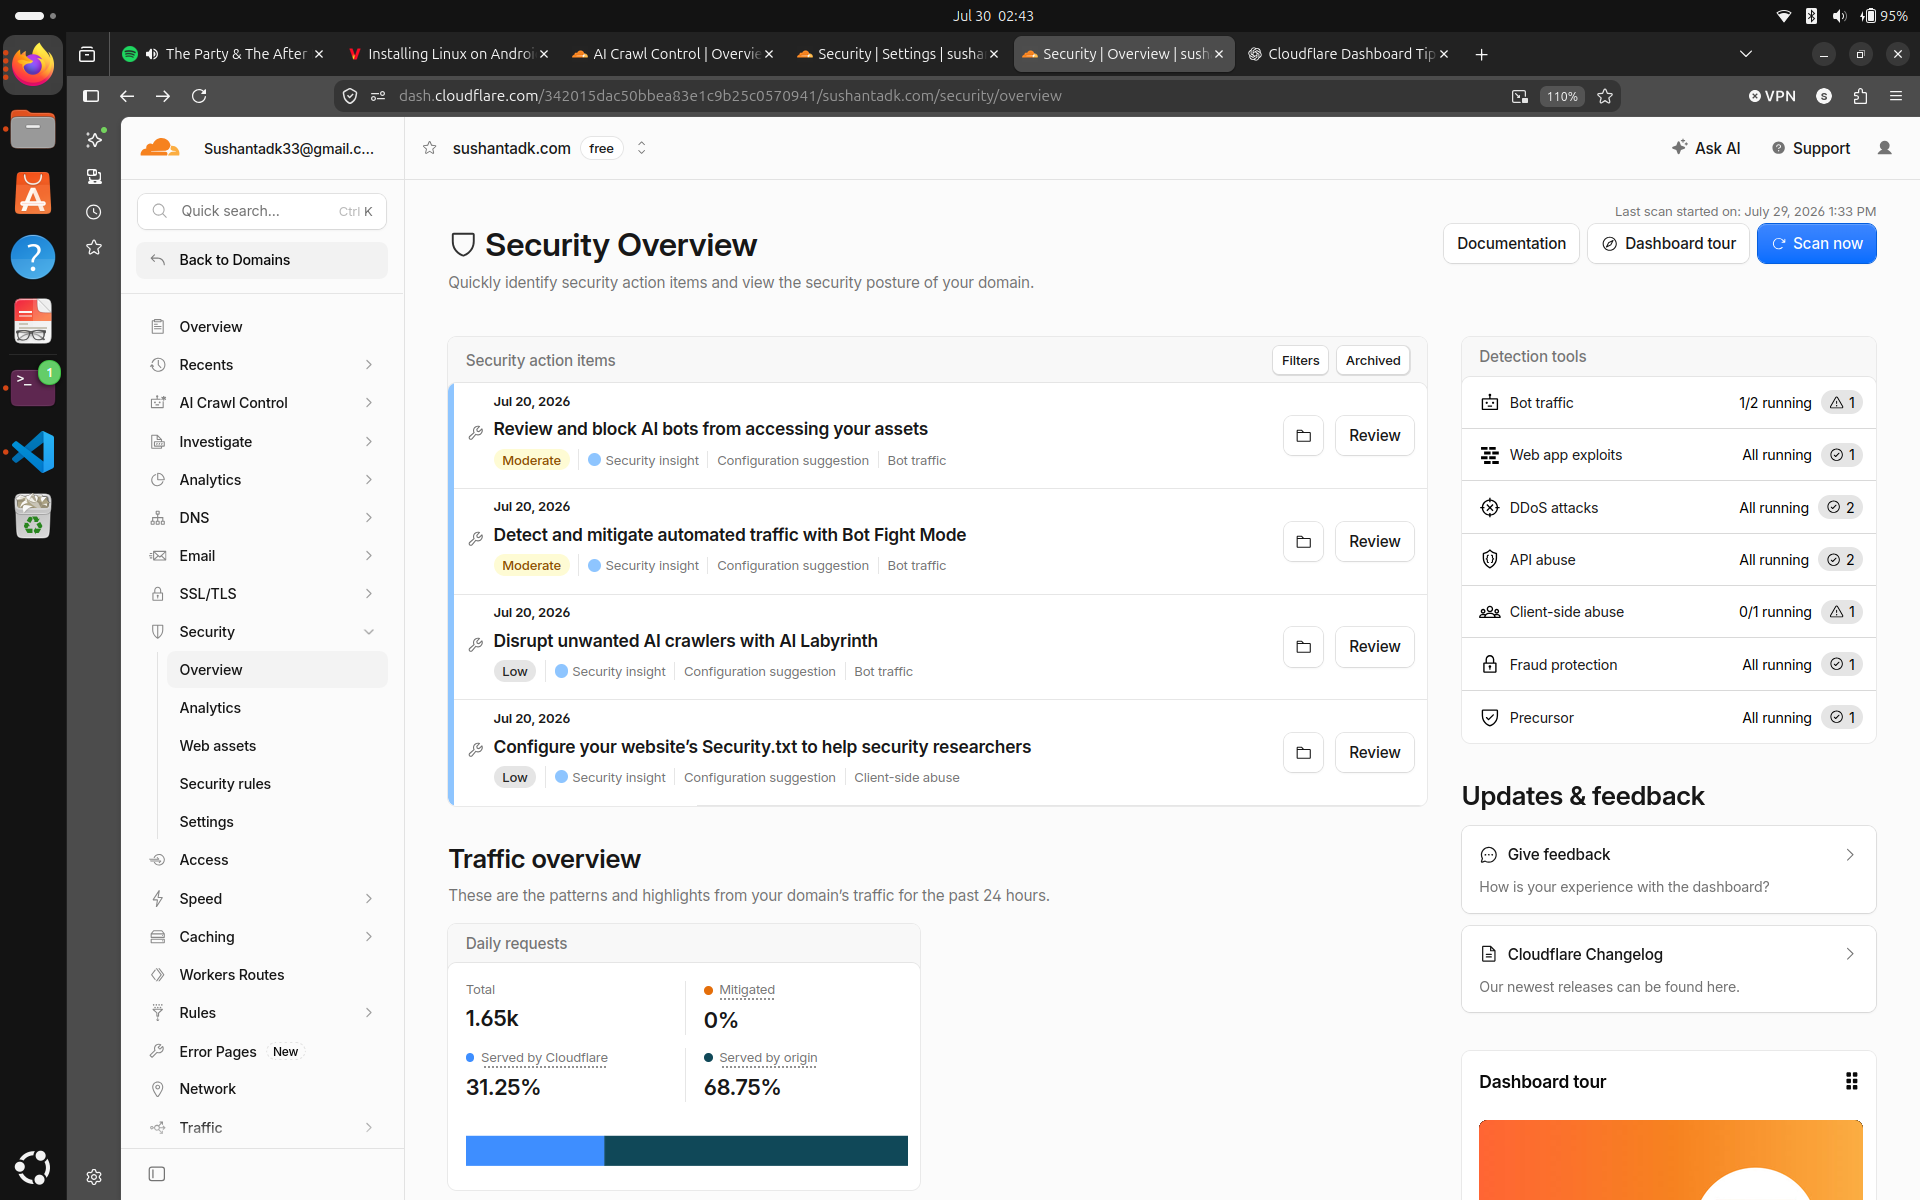The height and width of the screenshot is (1200, 1920).
Task: Click the Web app exploits check badge
Action: (1842, 455)
